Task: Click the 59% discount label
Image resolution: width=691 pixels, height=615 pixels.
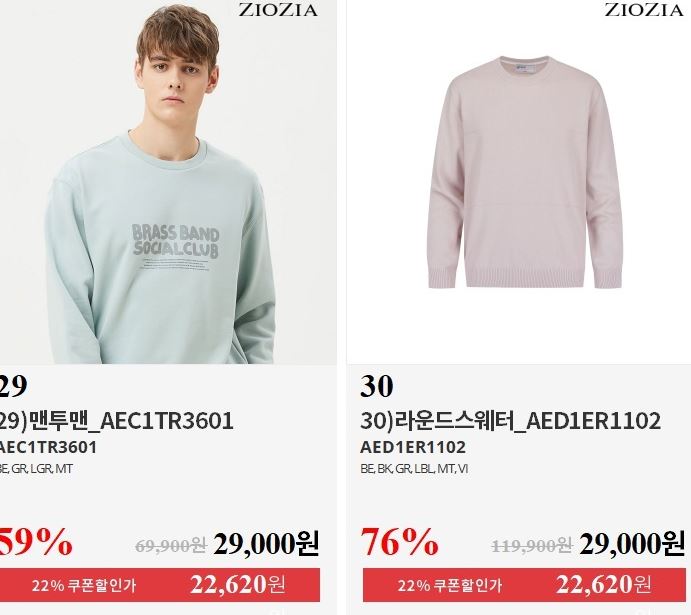Action: (x=35, y=542)
